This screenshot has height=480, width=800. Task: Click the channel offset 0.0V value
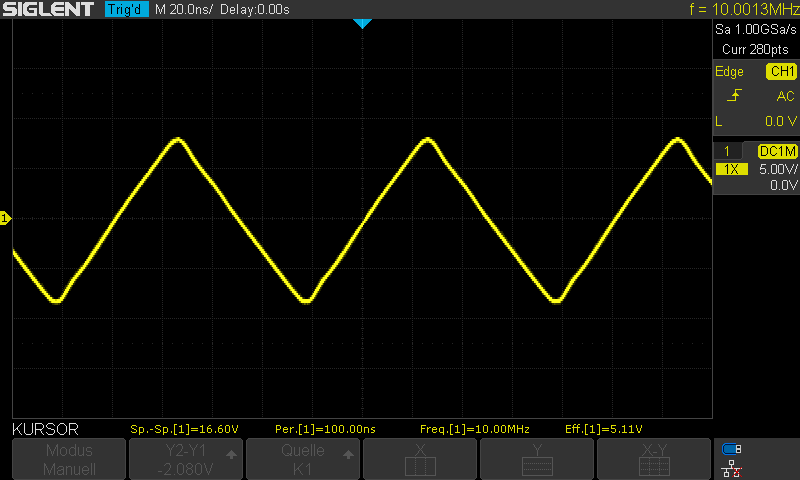pyautogui.click(x=784, y=185)
